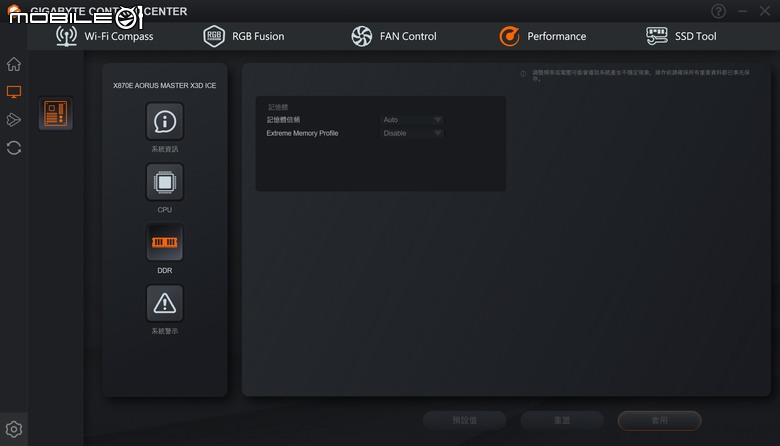Open the CPU tuning icon
This screenshot has height=446, width=780.
pyautogui.click(x=165, y=182)
